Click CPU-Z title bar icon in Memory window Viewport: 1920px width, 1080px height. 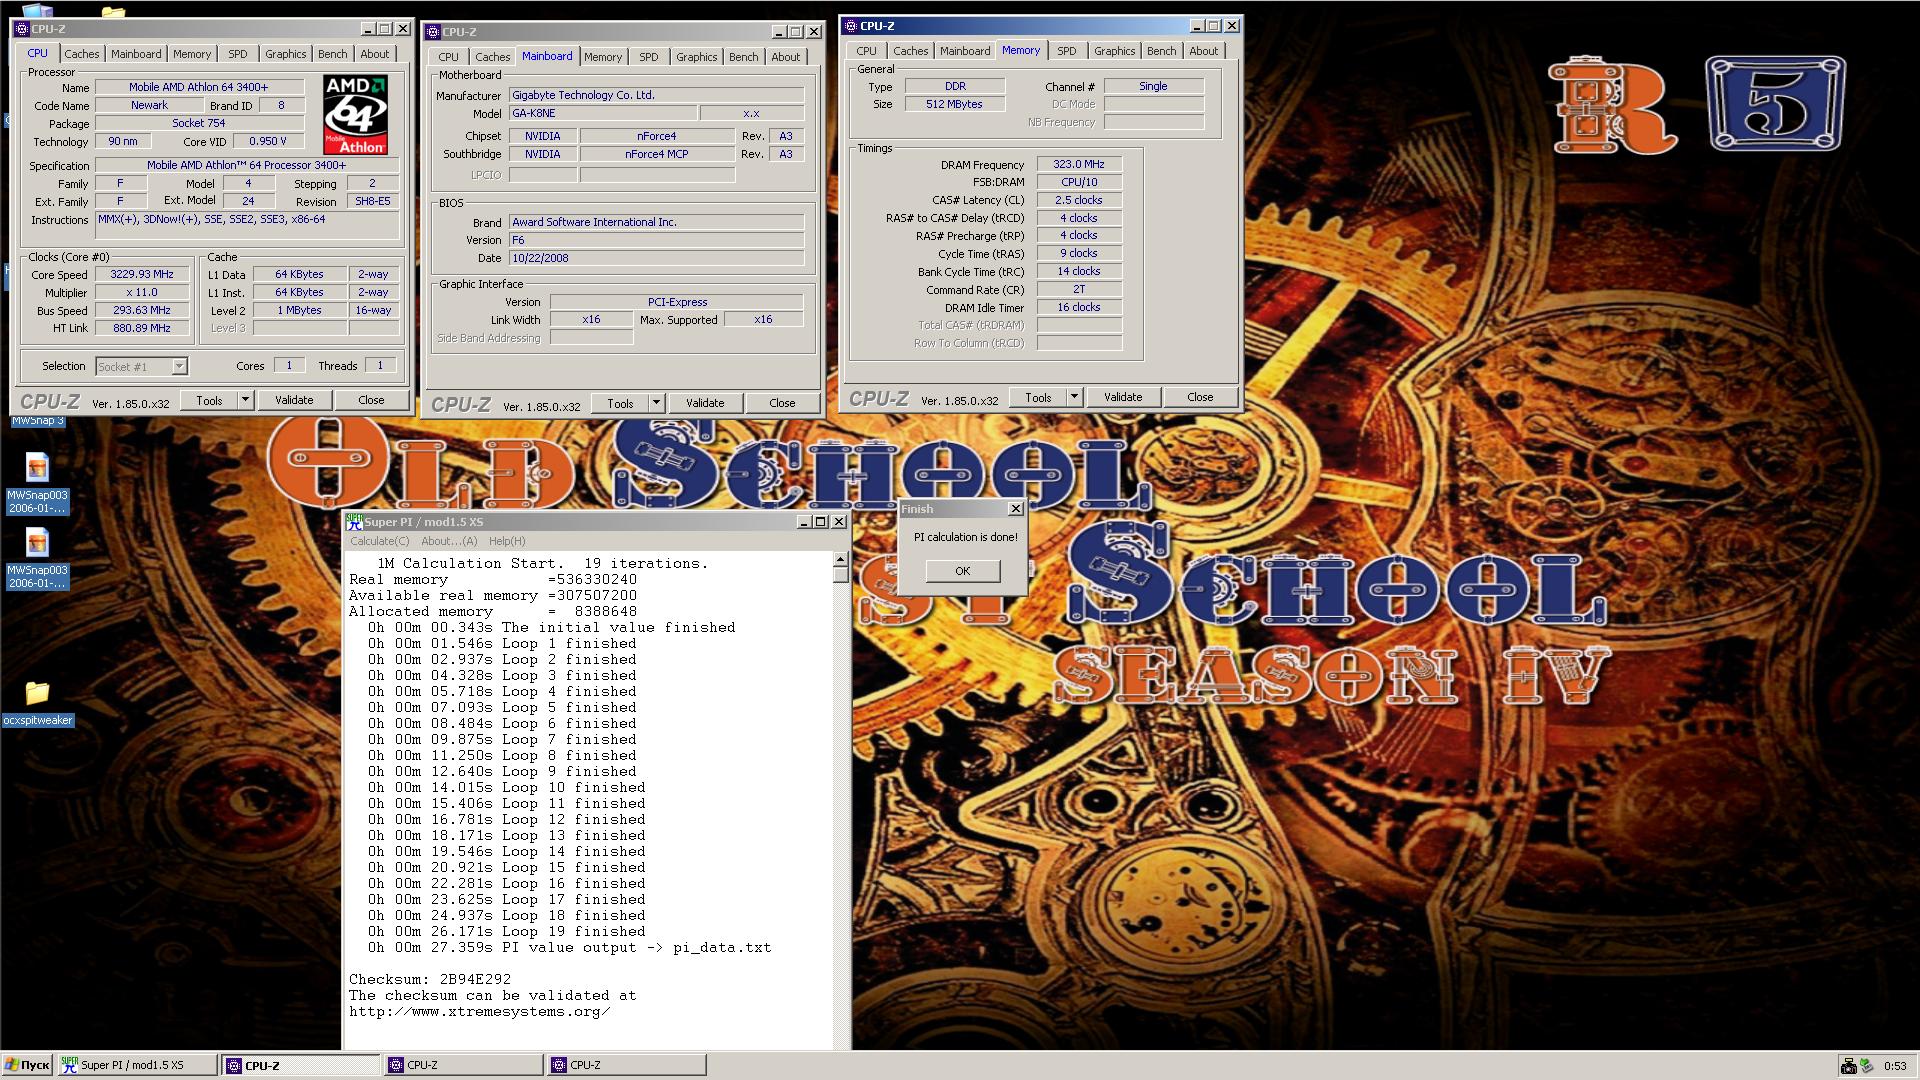850,26
